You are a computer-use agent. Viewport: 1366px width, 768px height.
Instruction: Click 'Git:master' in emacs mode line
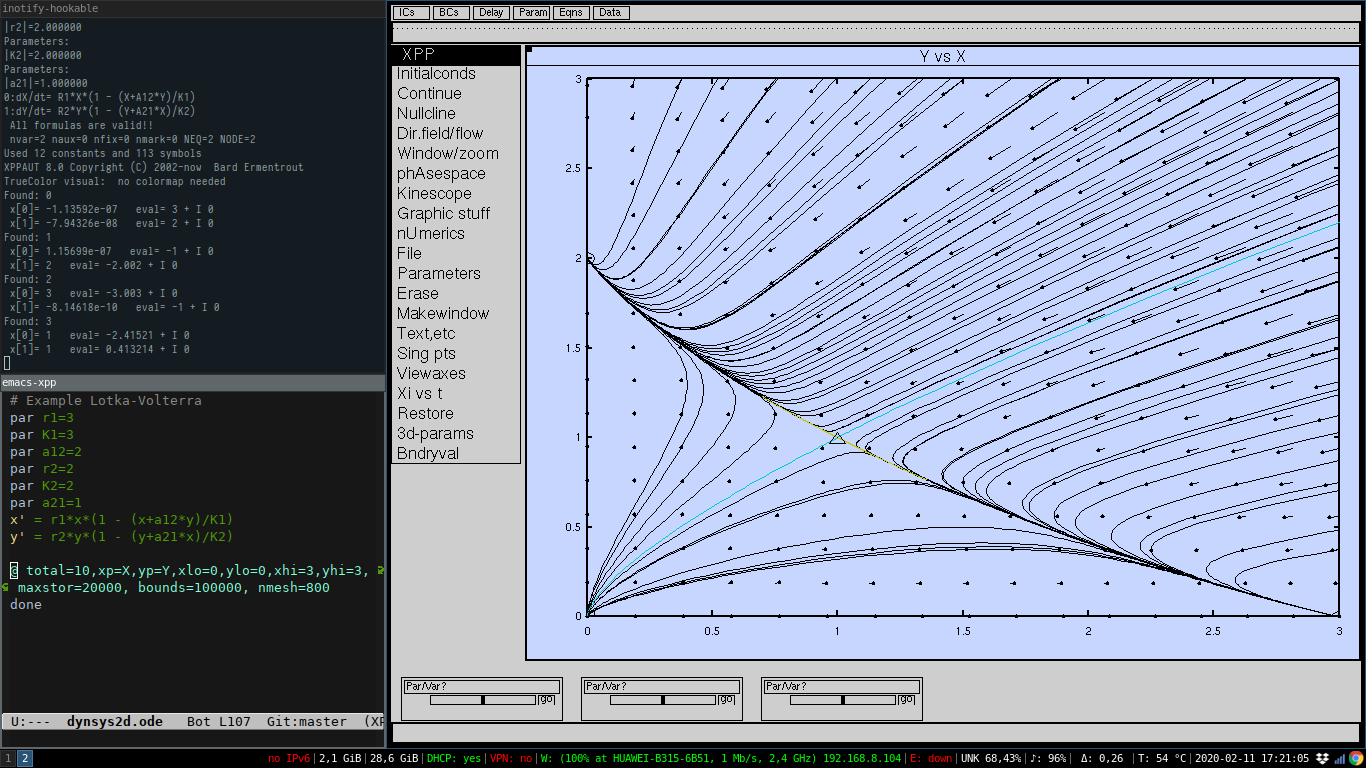(307, 721)
